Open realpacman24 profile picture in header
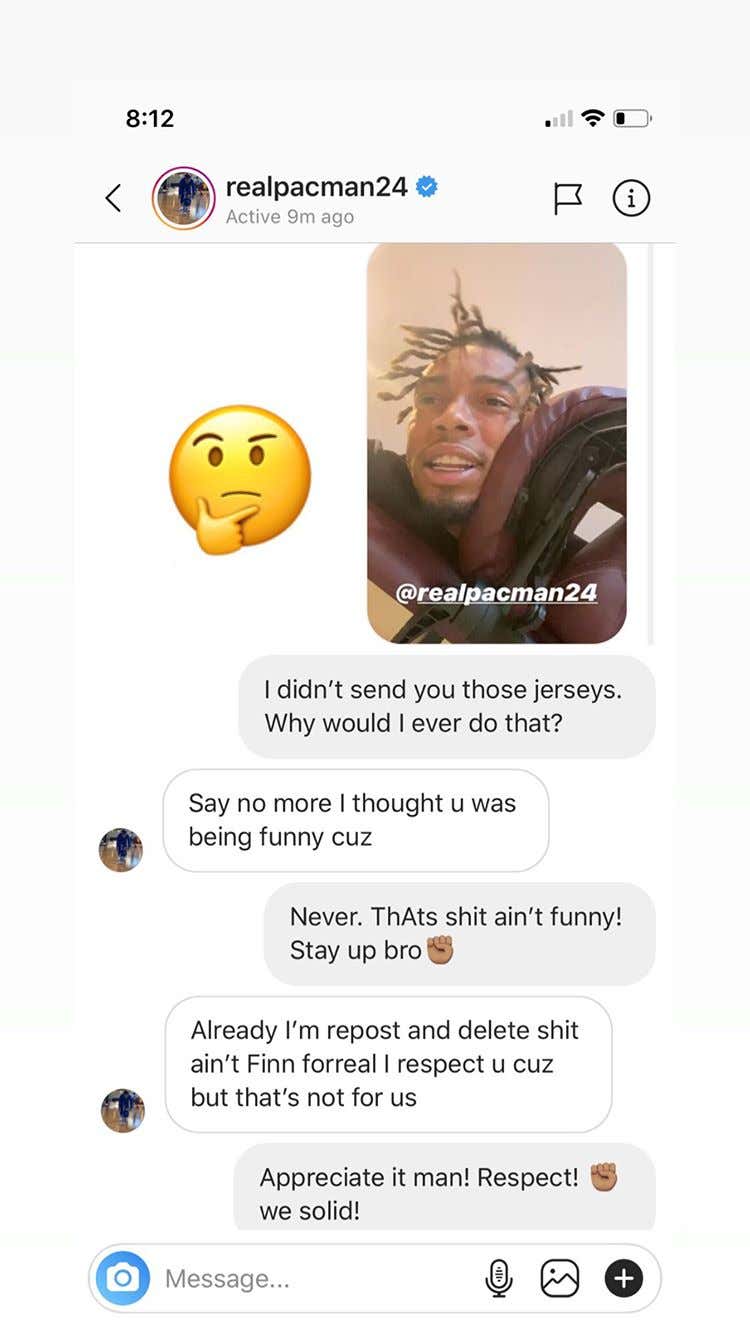Screen dimensions: 750x1333 point(183,198)
